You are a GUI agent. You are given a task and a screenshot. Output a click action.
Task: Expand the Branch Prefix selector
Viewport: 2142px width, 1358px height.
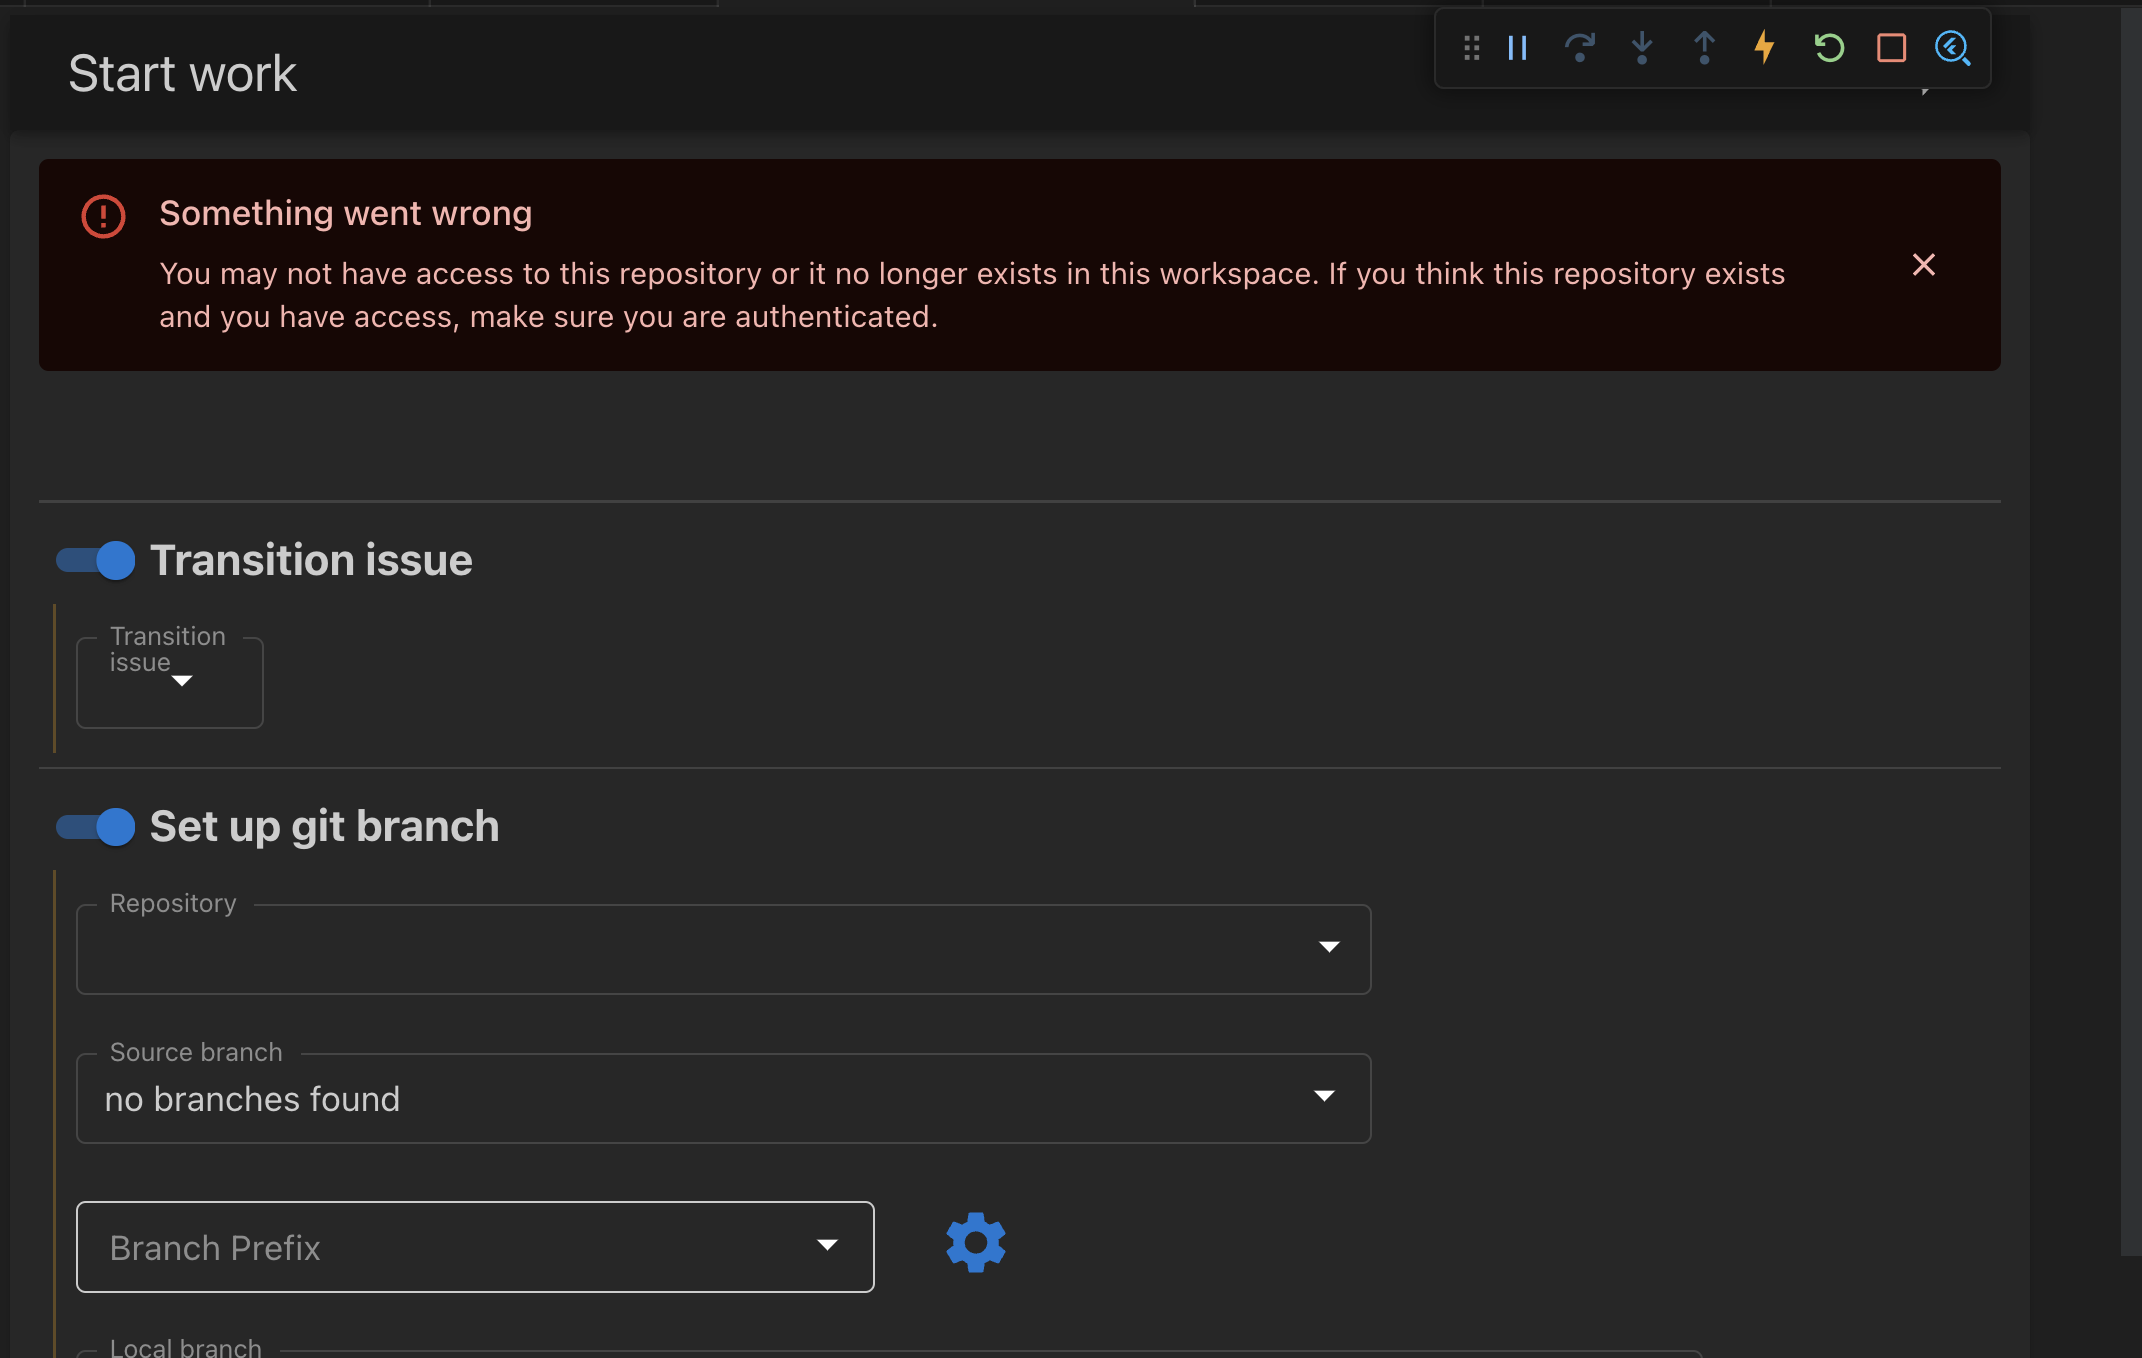point(827,1246)
